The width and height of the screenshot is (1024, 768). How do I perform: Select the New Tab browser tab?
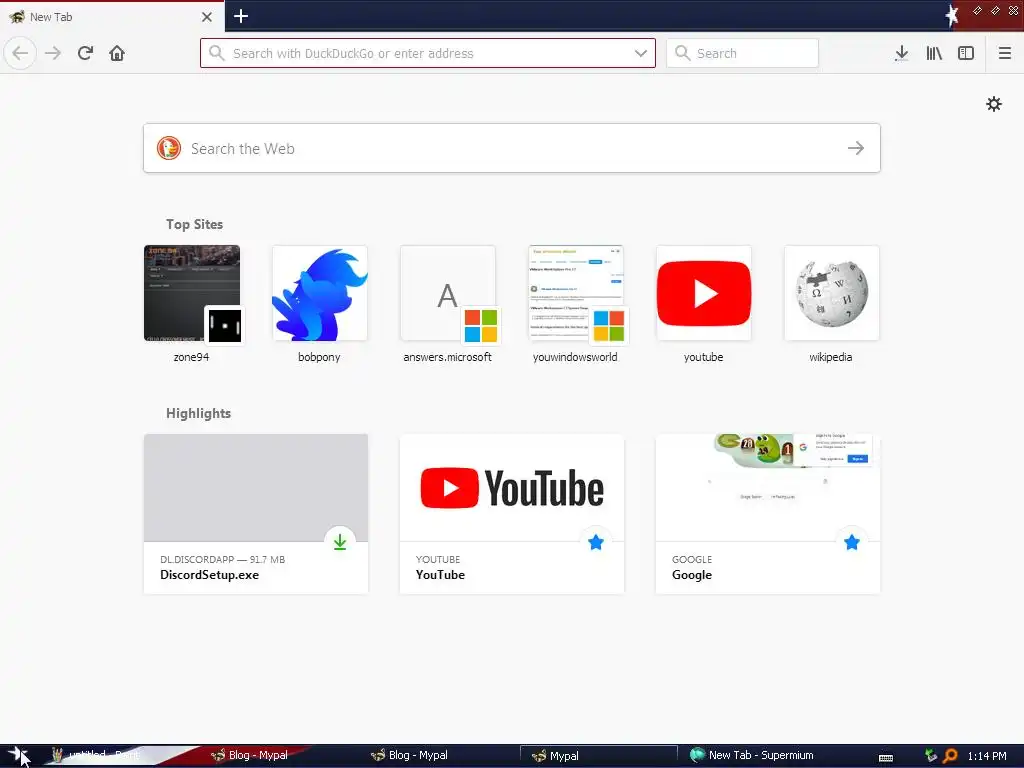[112, 17]
